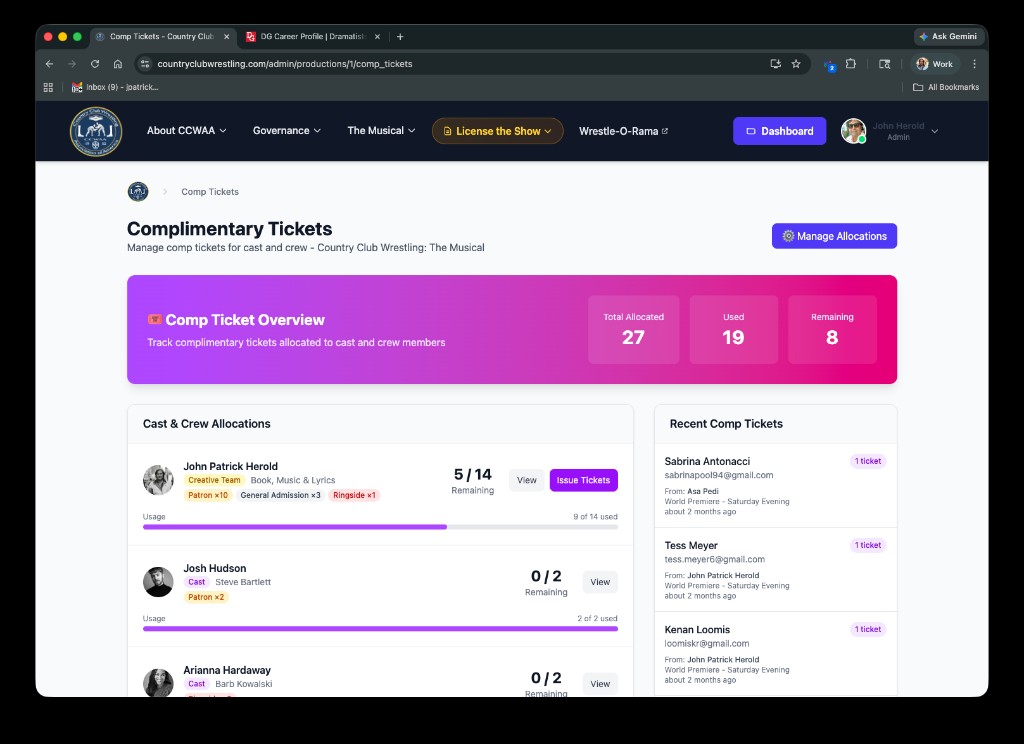Click the Issue Tickets button
The width and height of the screenshot is (1024, 744).
[583, 480]
